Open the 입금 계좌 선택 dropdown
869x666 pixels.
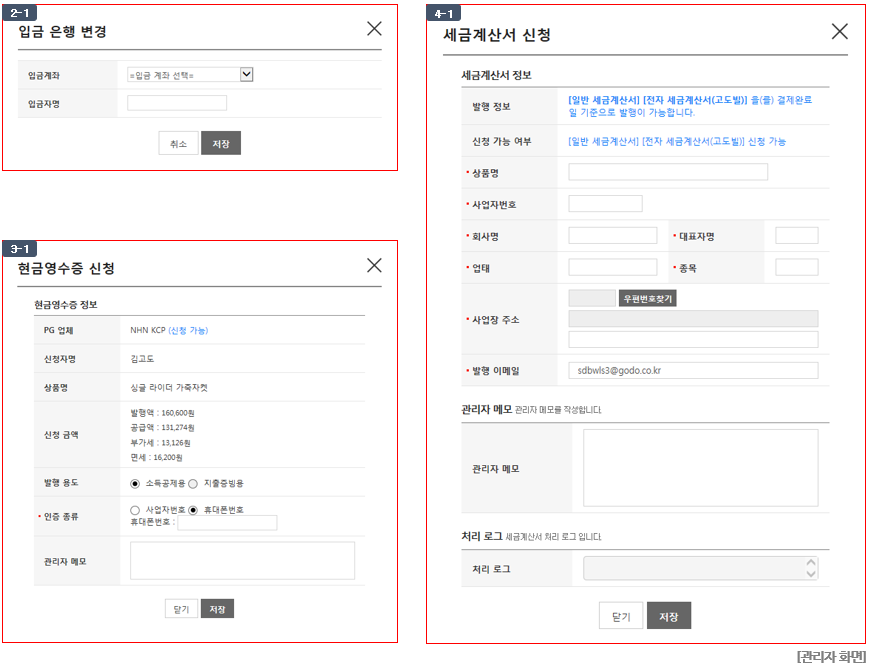190,75
